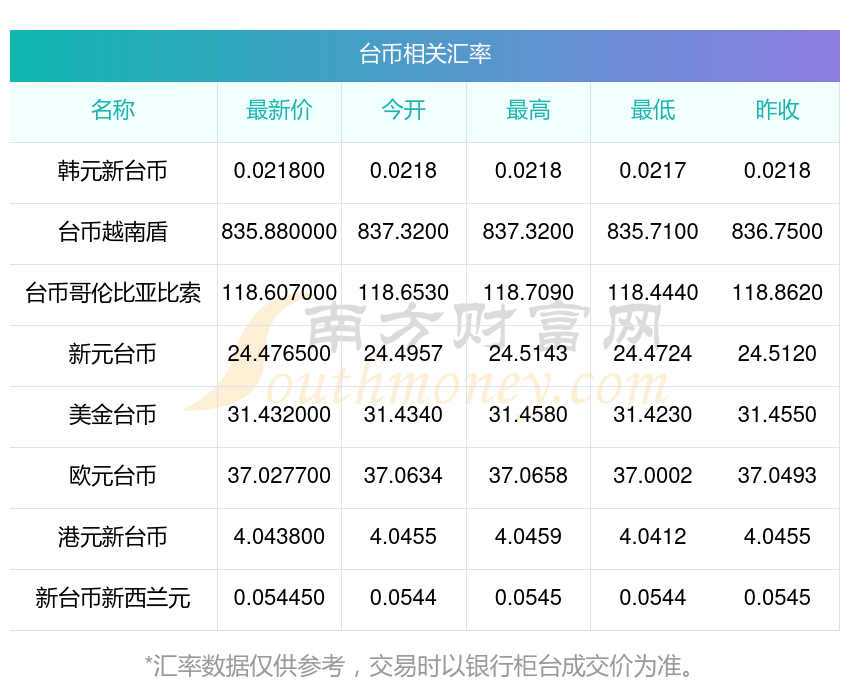Open the 欧元台币 currency pair

[x=113, y=476]
